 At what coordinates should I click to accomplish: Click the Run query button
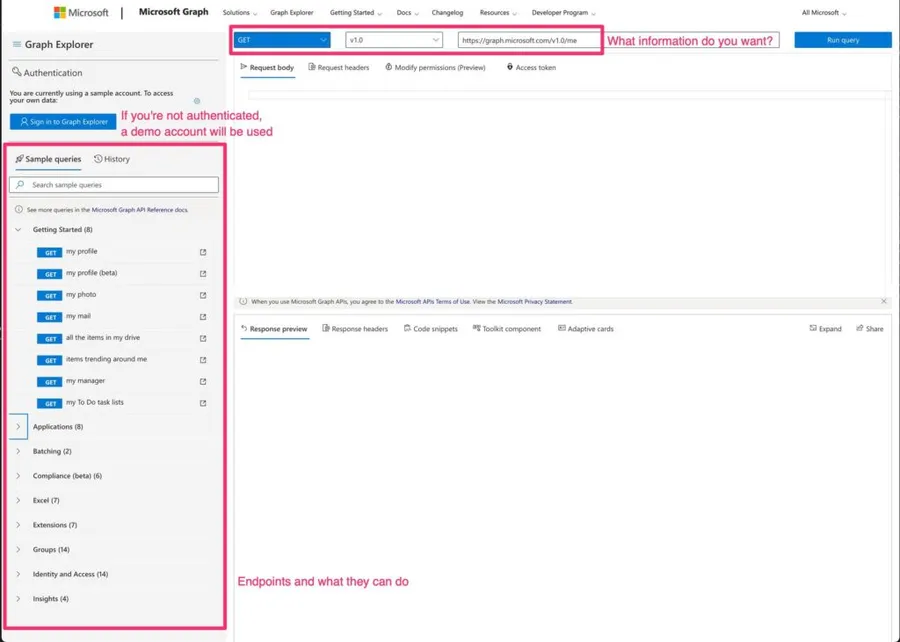[842, 40]
